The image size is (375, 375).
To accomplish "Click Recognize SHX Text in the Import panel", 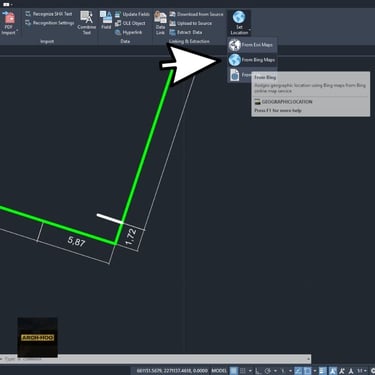I will 49,14.
